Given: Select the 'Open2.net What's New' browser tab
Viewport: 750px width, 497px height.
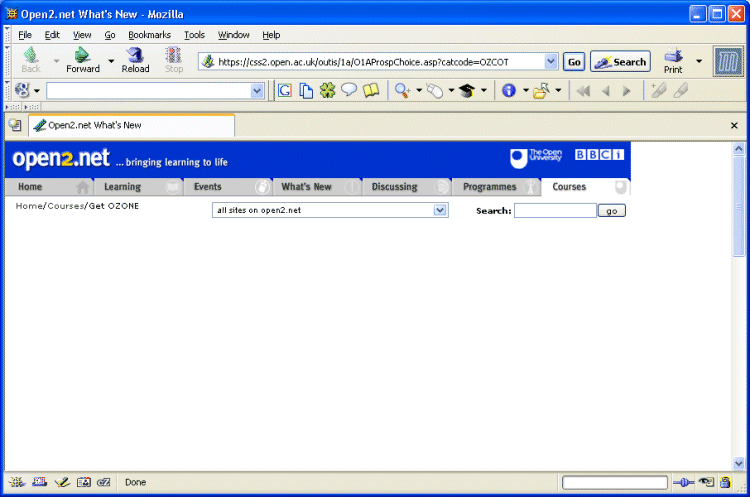Looking at the screenshot, I should pos(132,125).
